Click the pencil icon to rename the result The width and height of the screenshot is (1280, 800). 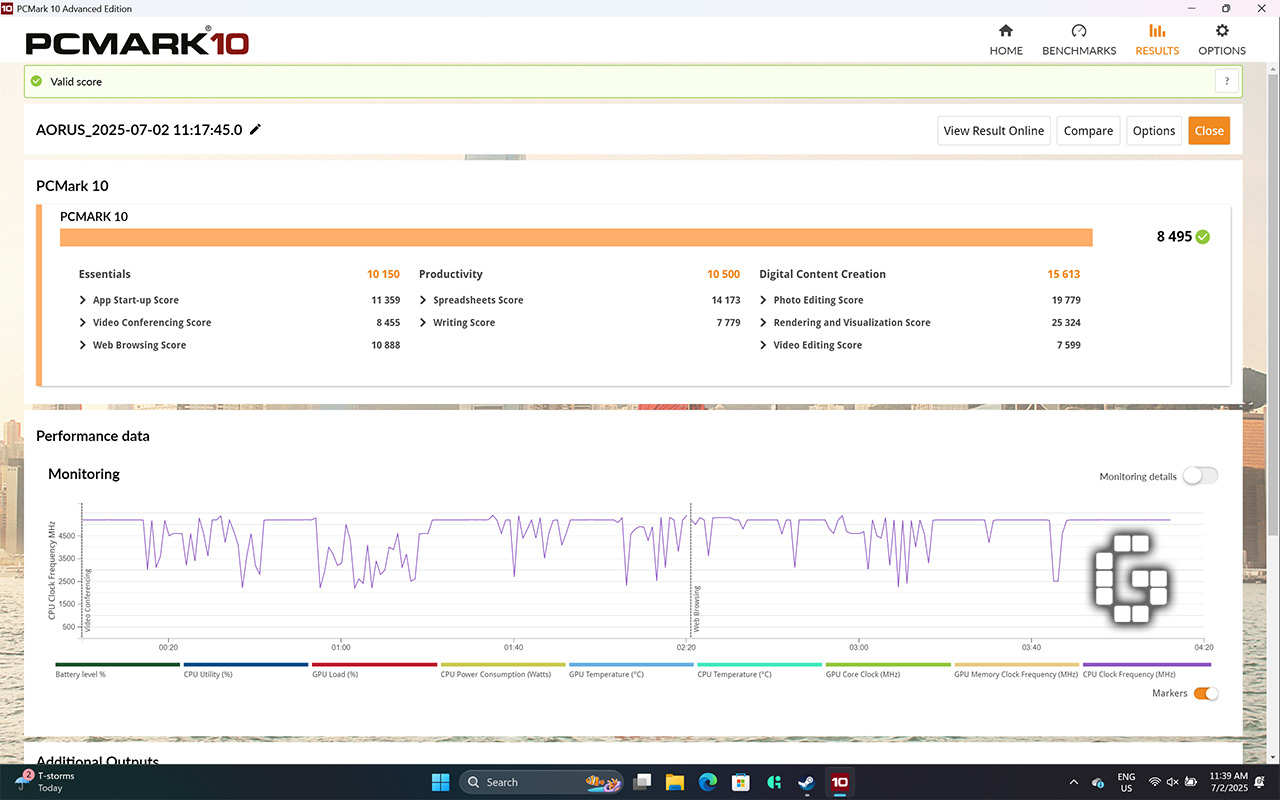(x=256, y=129)
